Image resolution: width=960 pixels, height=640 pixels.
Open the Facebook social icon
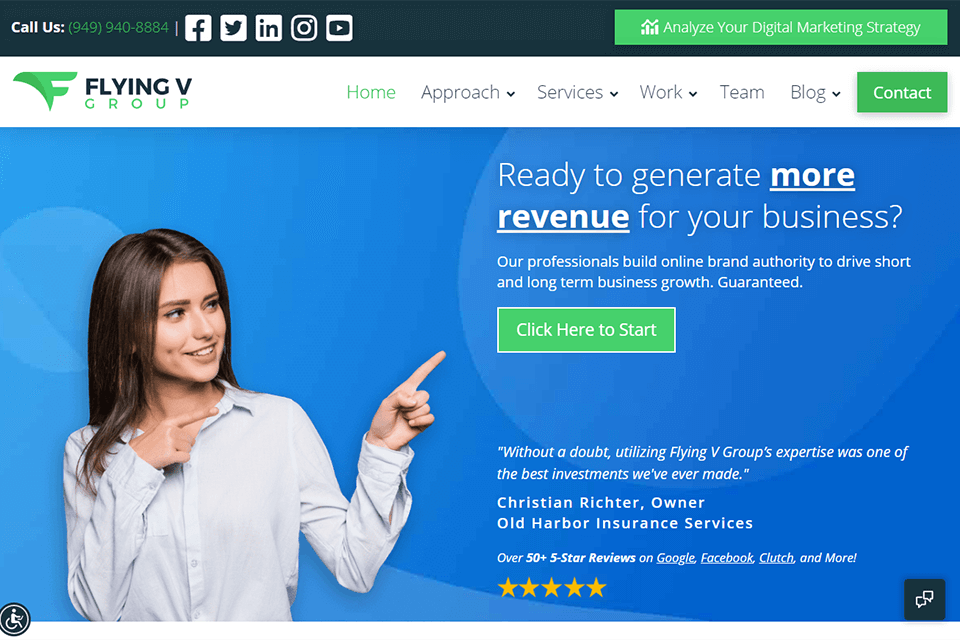coord(198,28)
